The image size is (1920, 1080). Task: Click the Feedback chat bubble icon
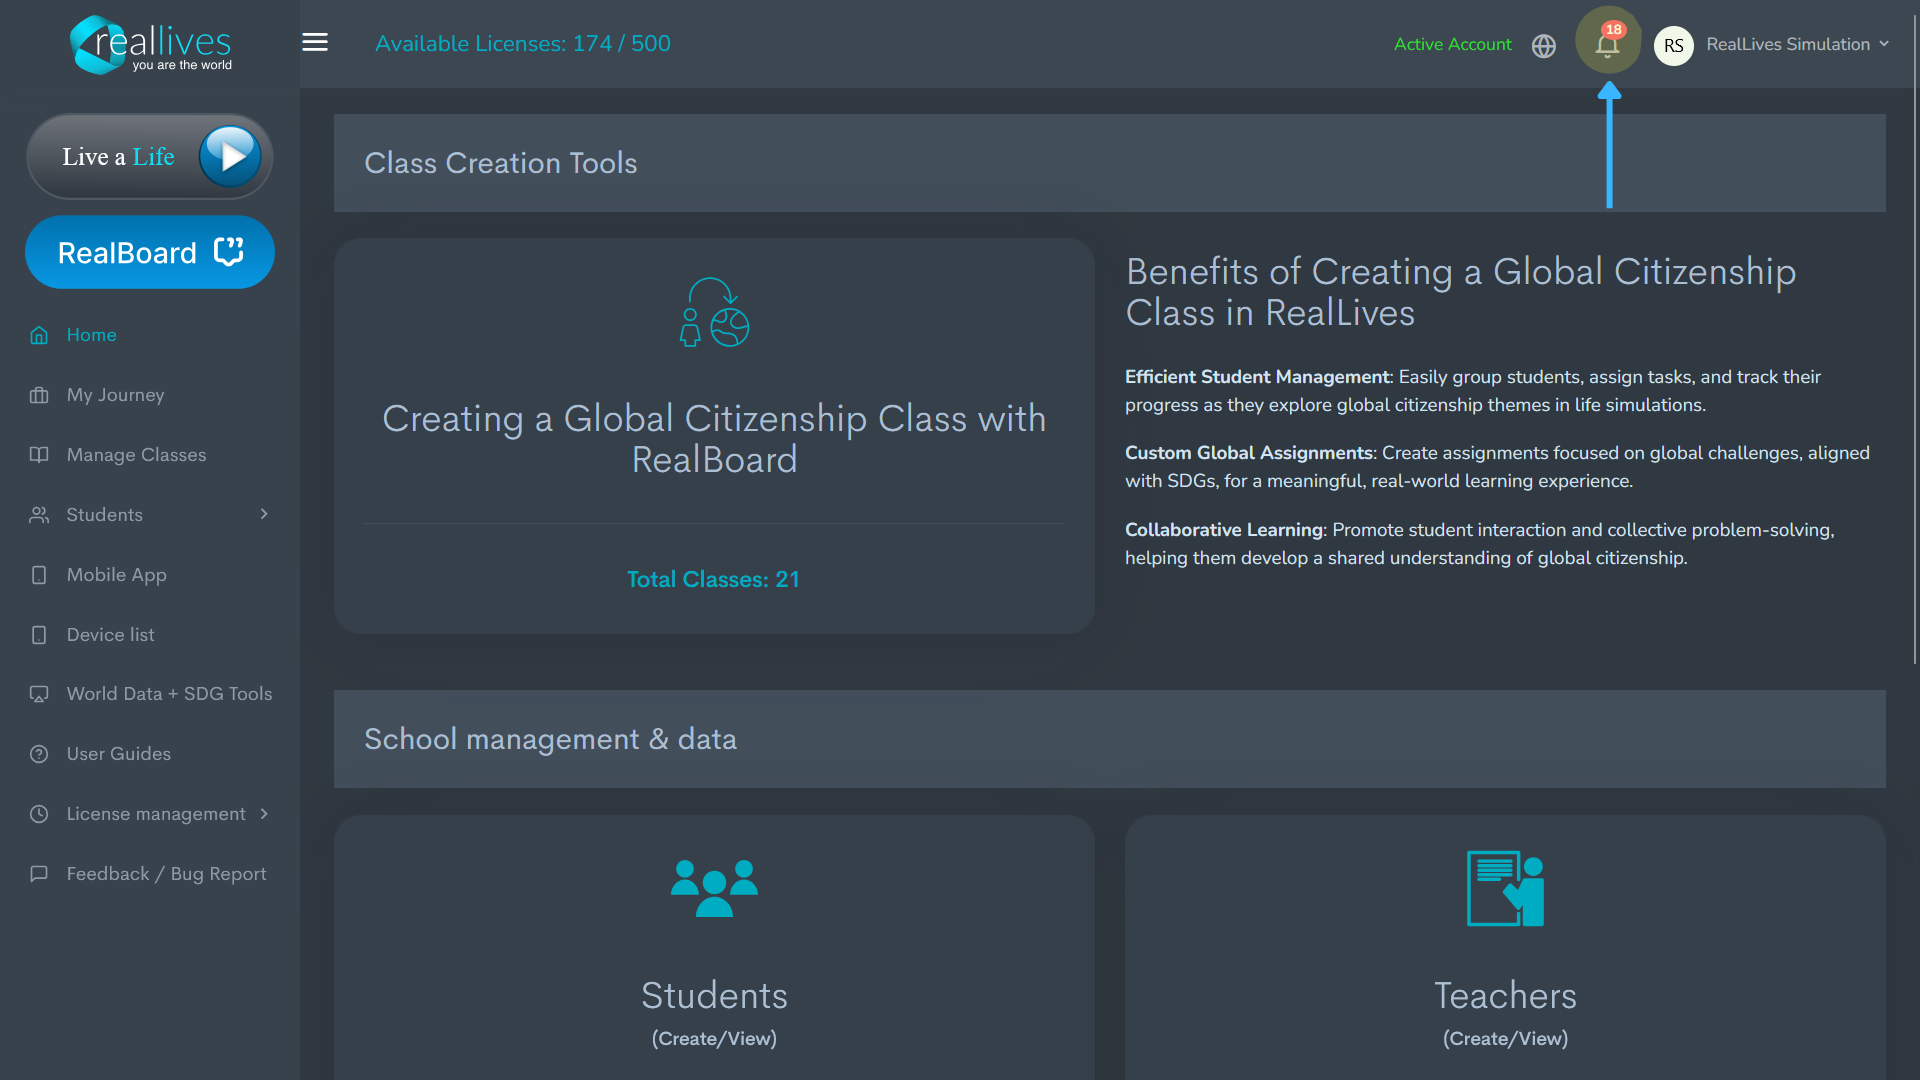pyautogui.click(x=39, y=874)
